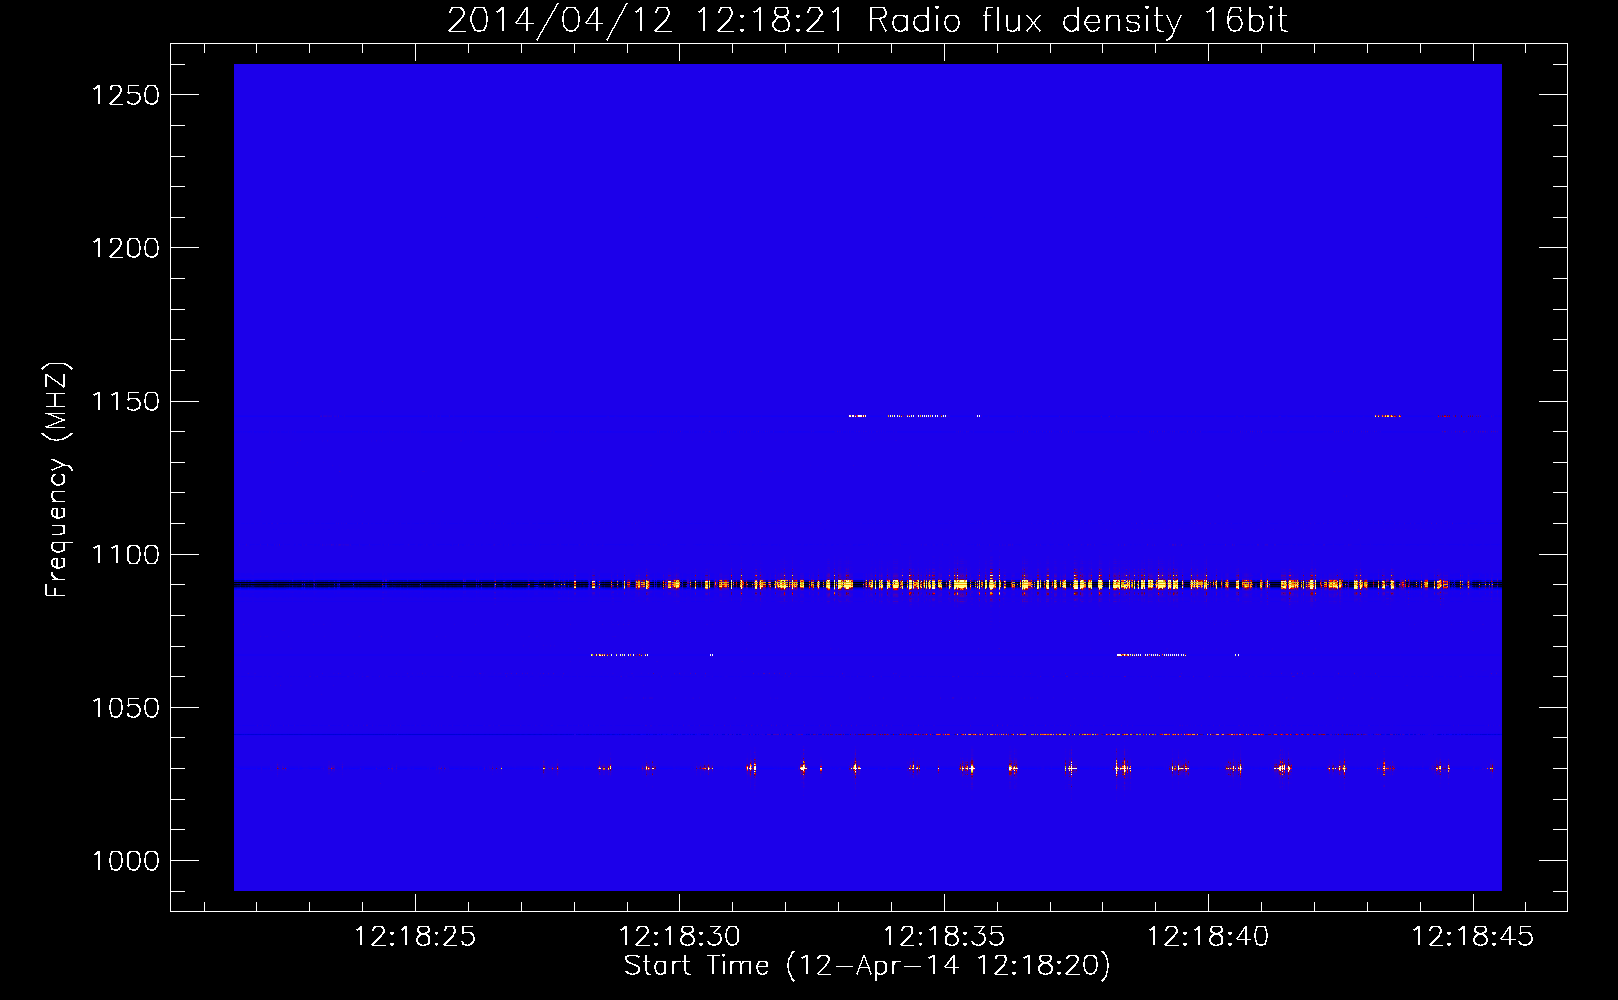Click the pulse row near 1030 MHz
Image resolution: width=1618 pixels, height=1000 pixels.
click(x=885, y=768)
